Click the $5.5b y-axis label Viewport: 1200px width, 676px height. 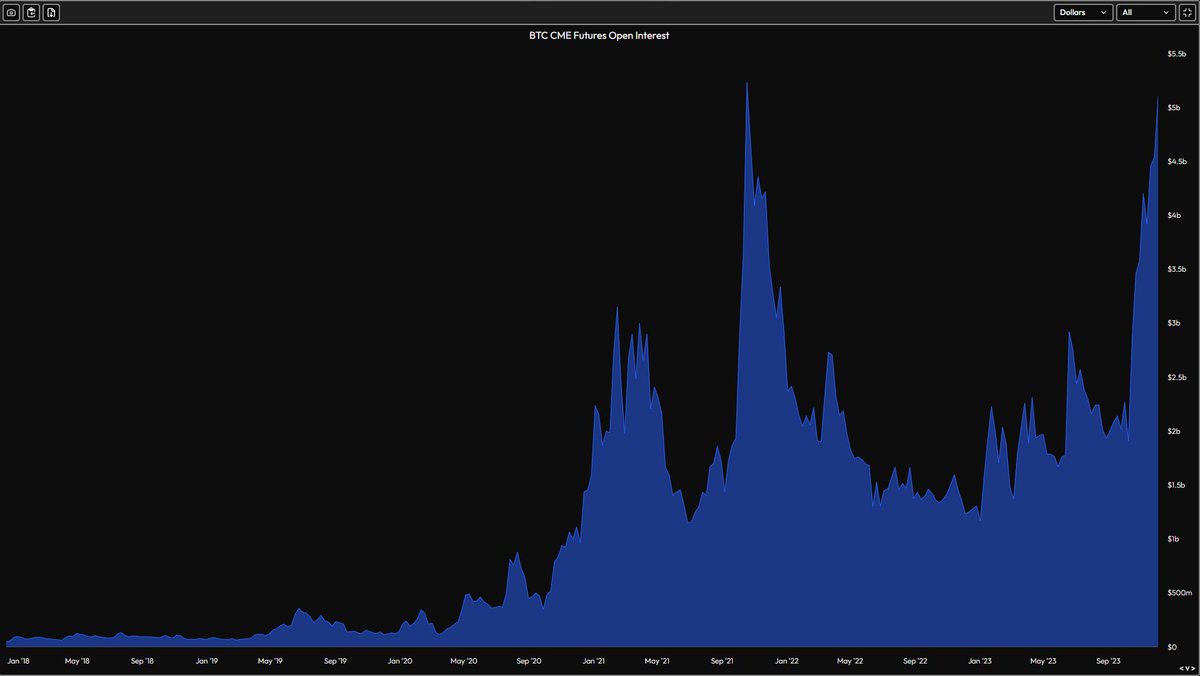tap(1177, 53)
